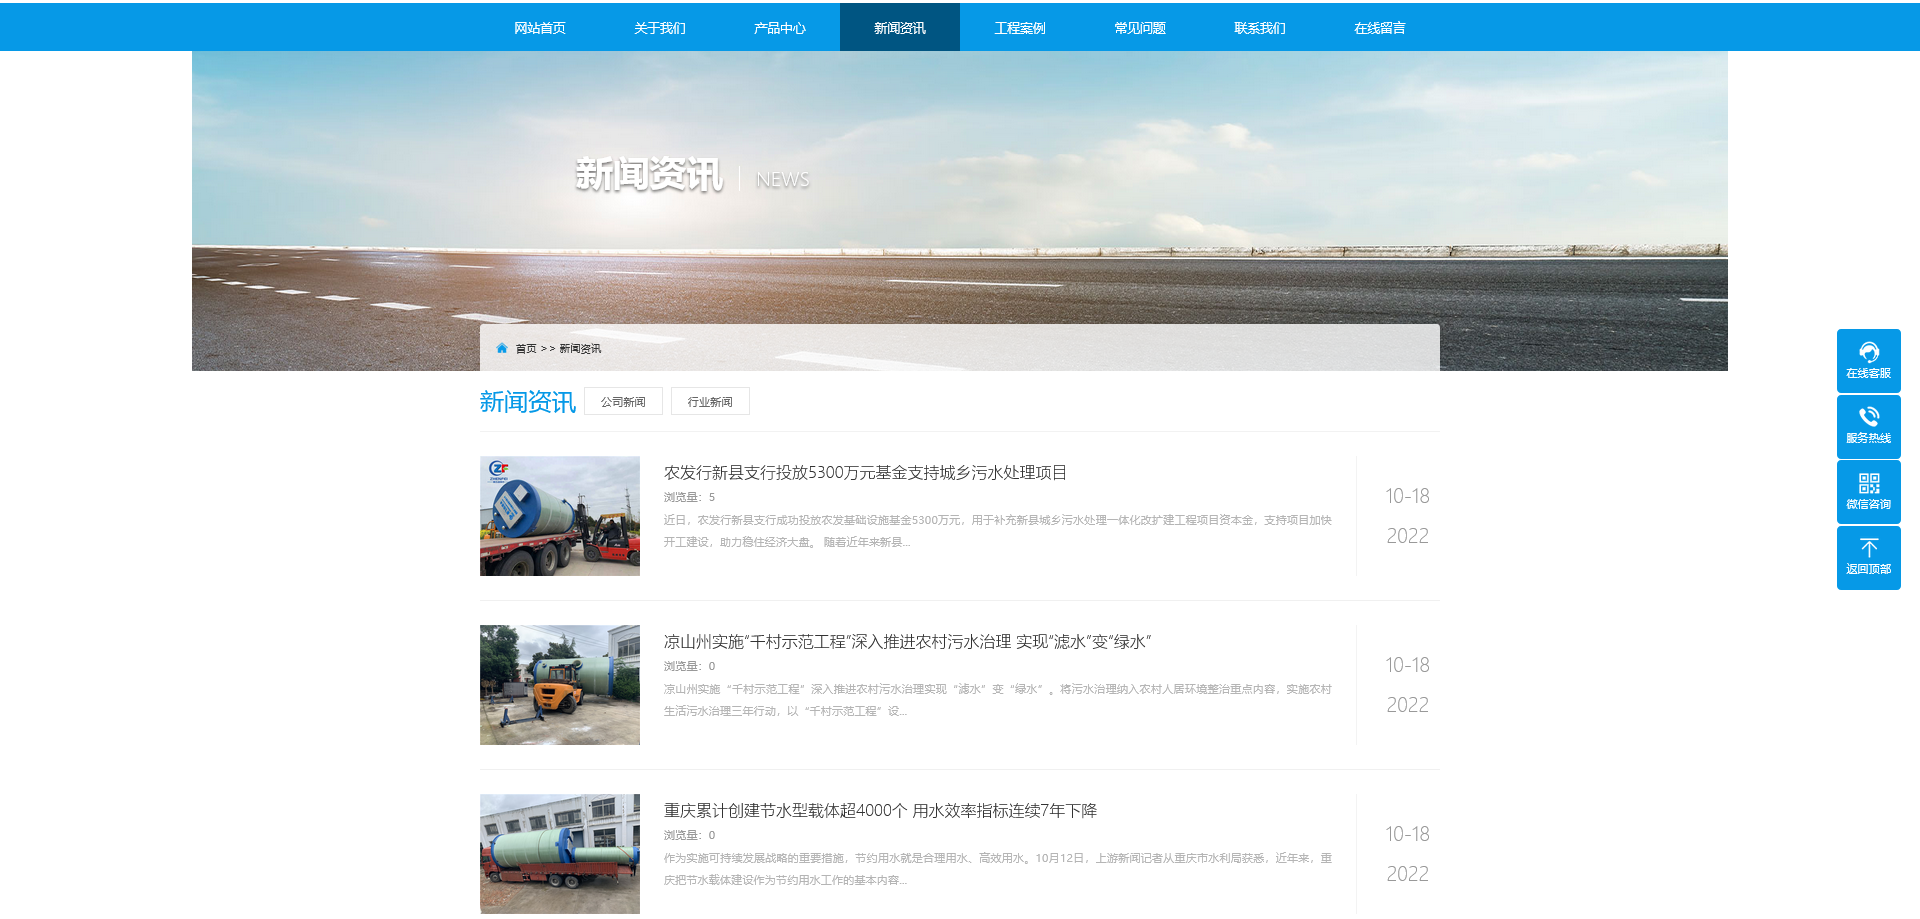Open the 农发行新县支行 news article title
Image resolution: width=1920 pixels, height=919 pixels.
click(865, 473)
